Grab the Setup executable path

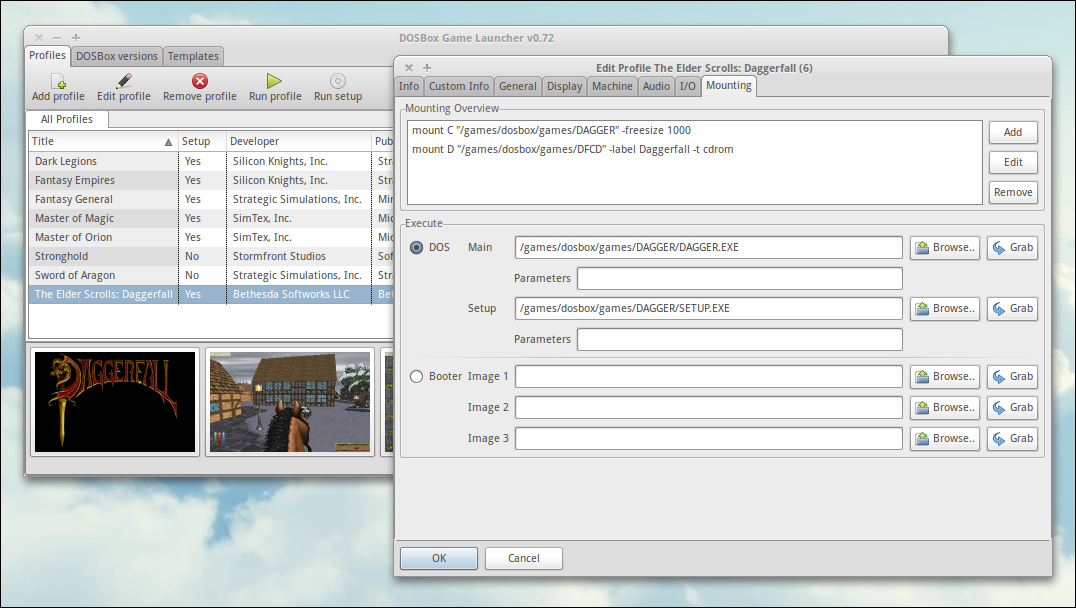[x=1012, y=309]
